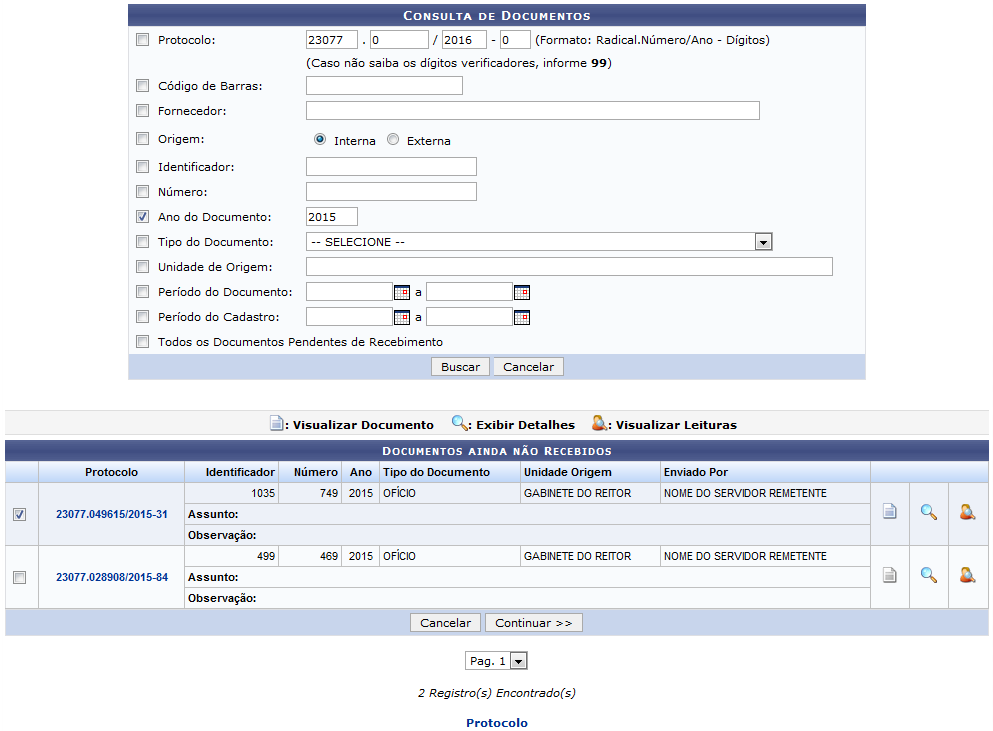Viewport: 993px width, 731px height.
Task: Check the Número filter checkbox
Action: click(142, 191)
